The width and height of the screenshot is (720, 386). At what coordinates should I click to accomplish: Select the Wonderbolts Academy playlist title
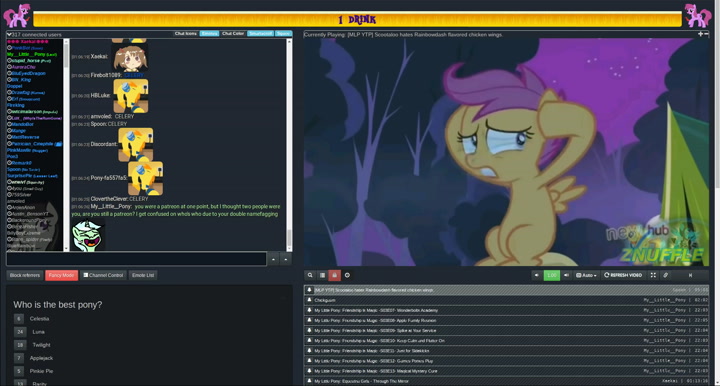[376, 310]
